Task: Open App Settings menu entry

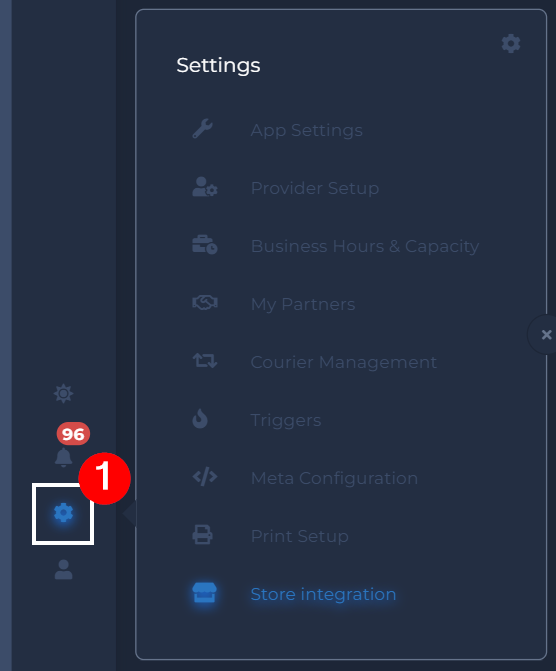Action: tap(306, 130)
